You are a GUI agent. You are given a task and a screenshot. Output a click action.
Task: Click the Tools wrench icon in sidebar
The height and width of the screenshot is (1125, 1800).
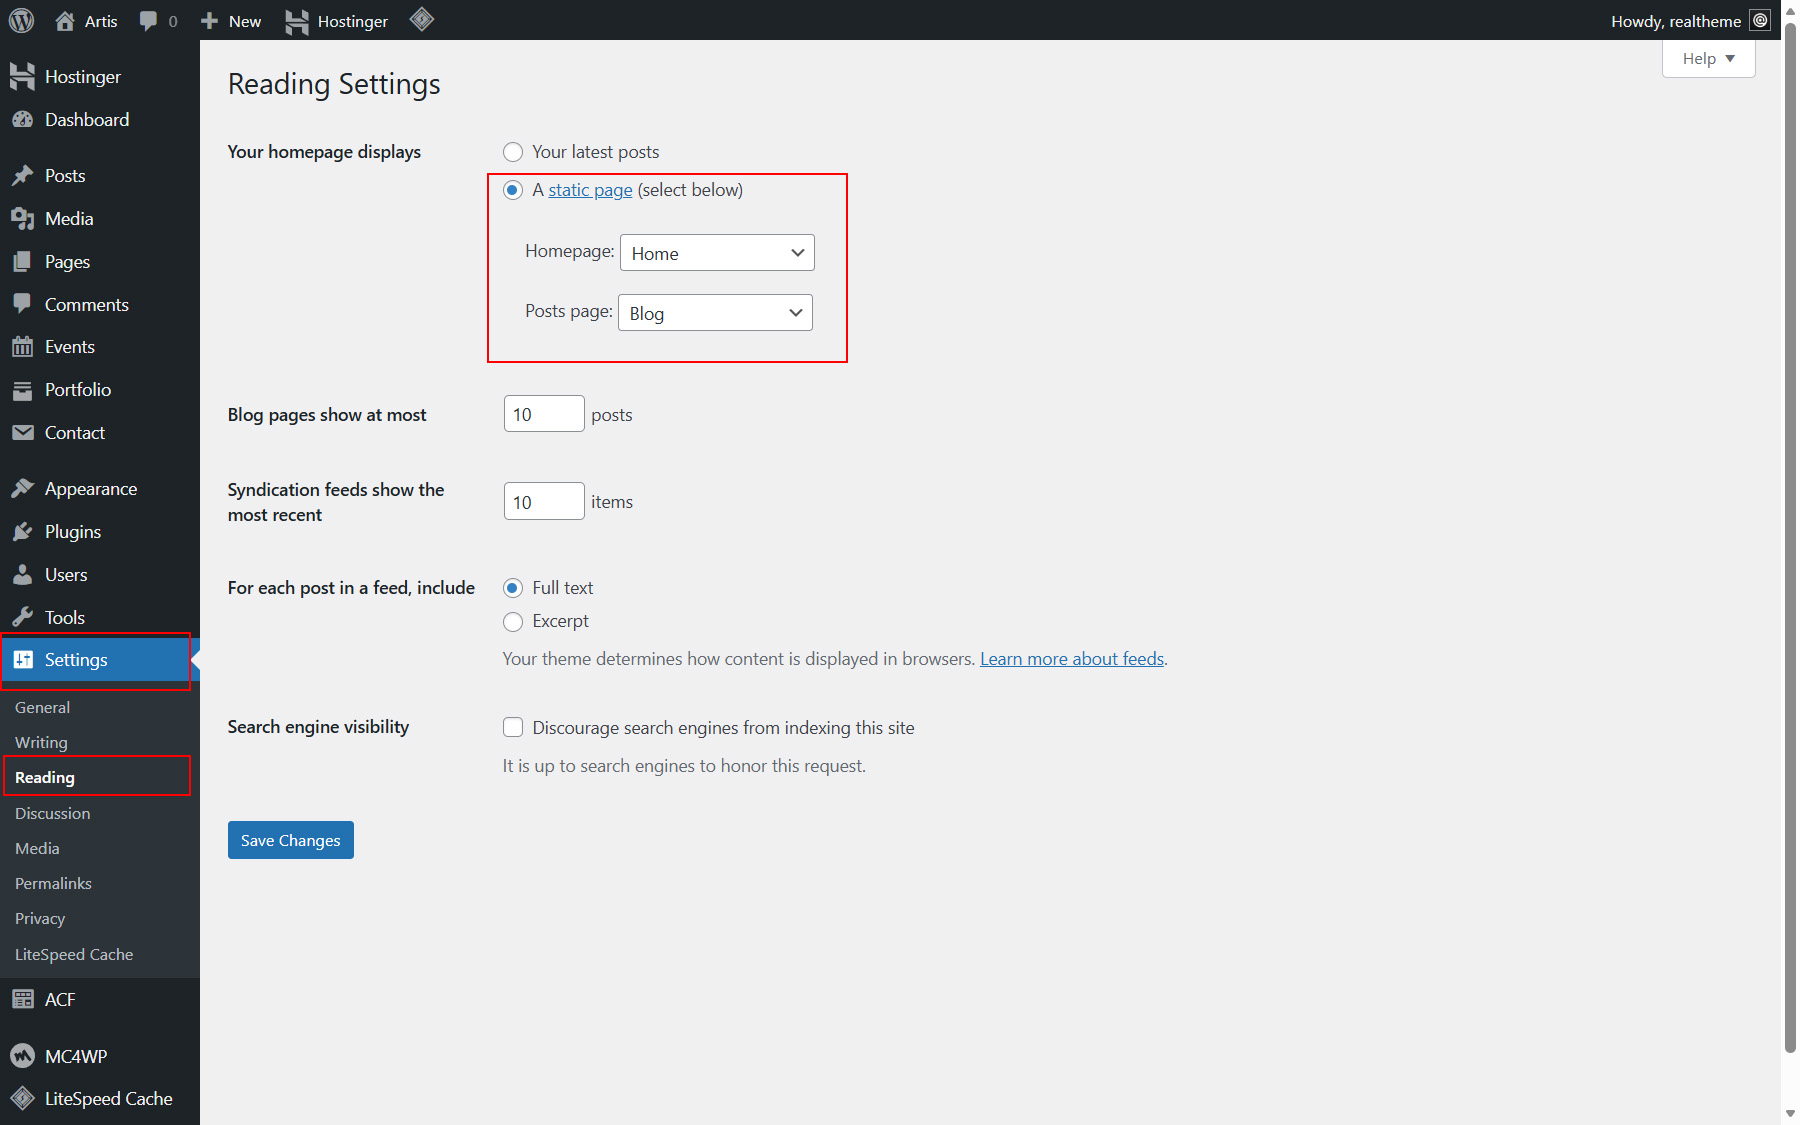22,618
